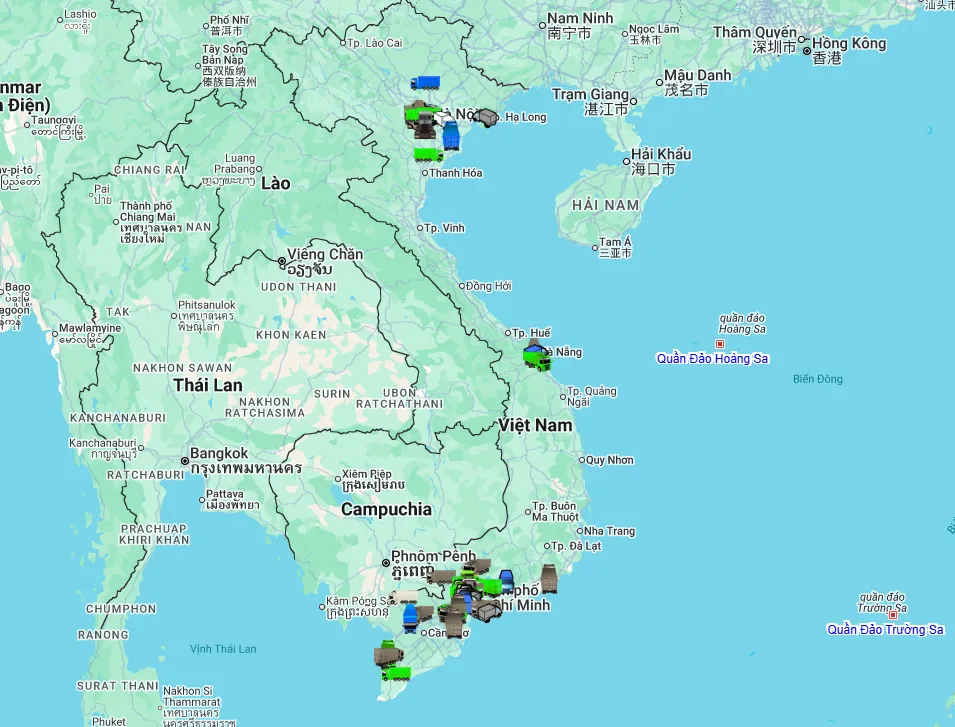Select the green truck marker above Thanh Hóa
955x727 pixels.
pos(428,154)
